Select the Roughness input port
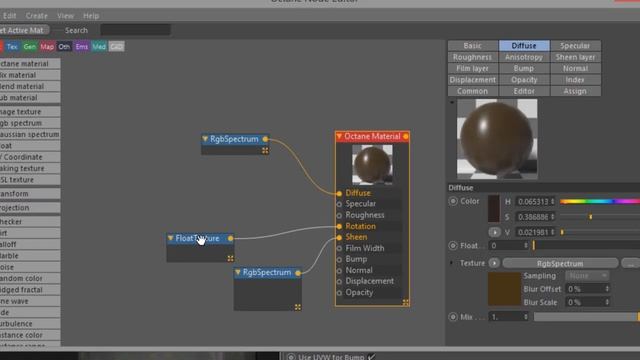The width and height of the screenshot is (640, 360). (x=339, y=216)
